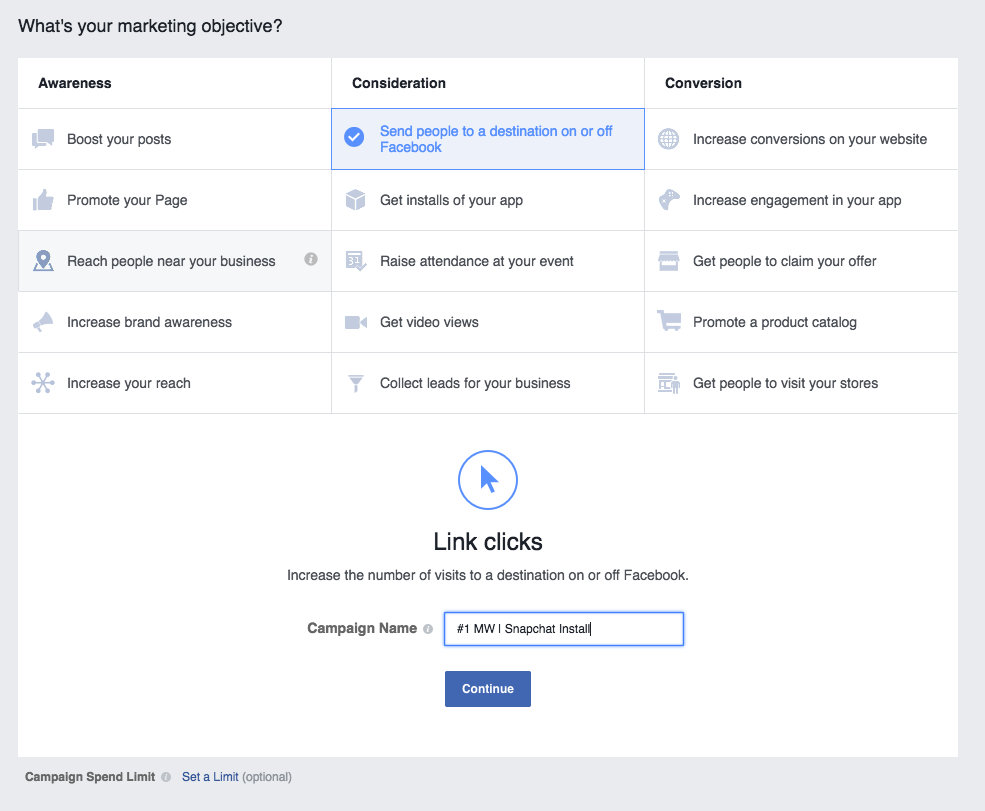Click the Consideration column header
This screenshot has width=985, height=811.
click(399, 83)
